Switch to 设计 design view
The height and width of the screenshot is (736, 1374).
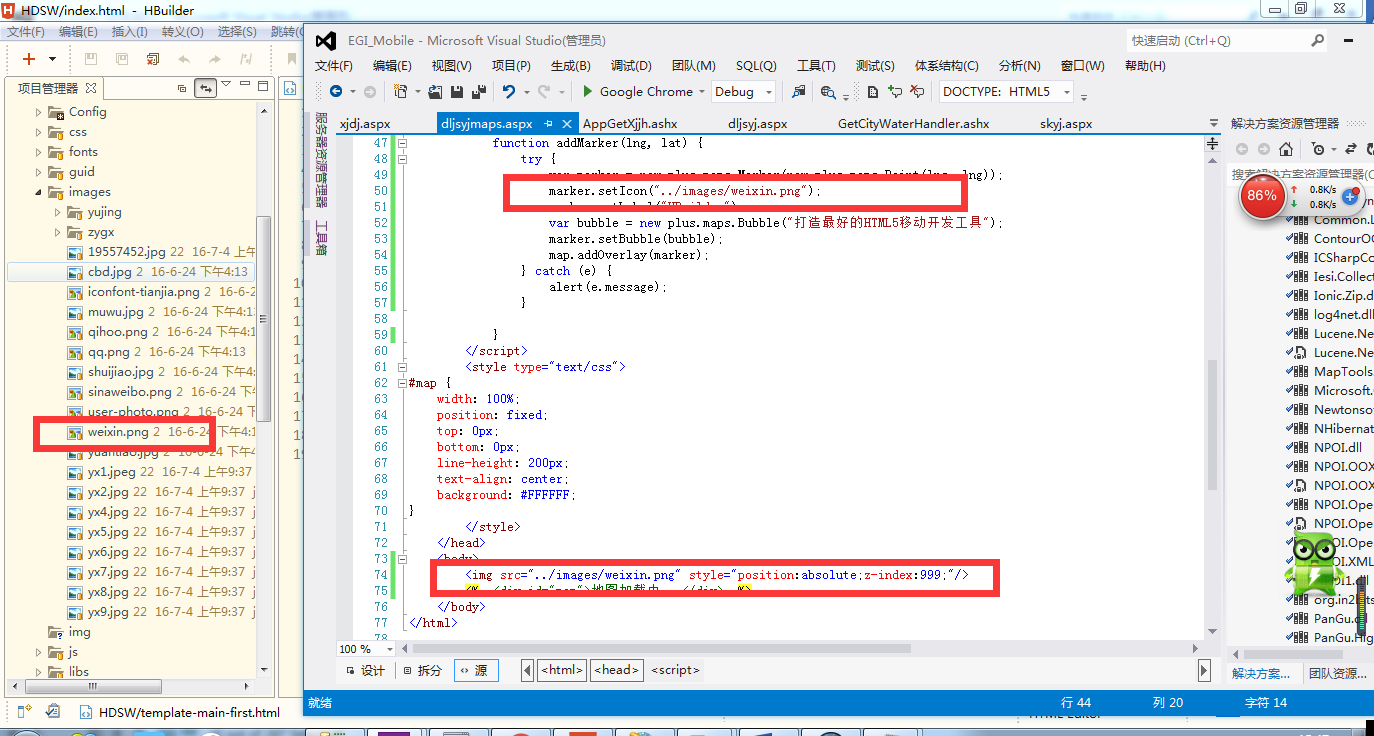(x=365, y=670)
